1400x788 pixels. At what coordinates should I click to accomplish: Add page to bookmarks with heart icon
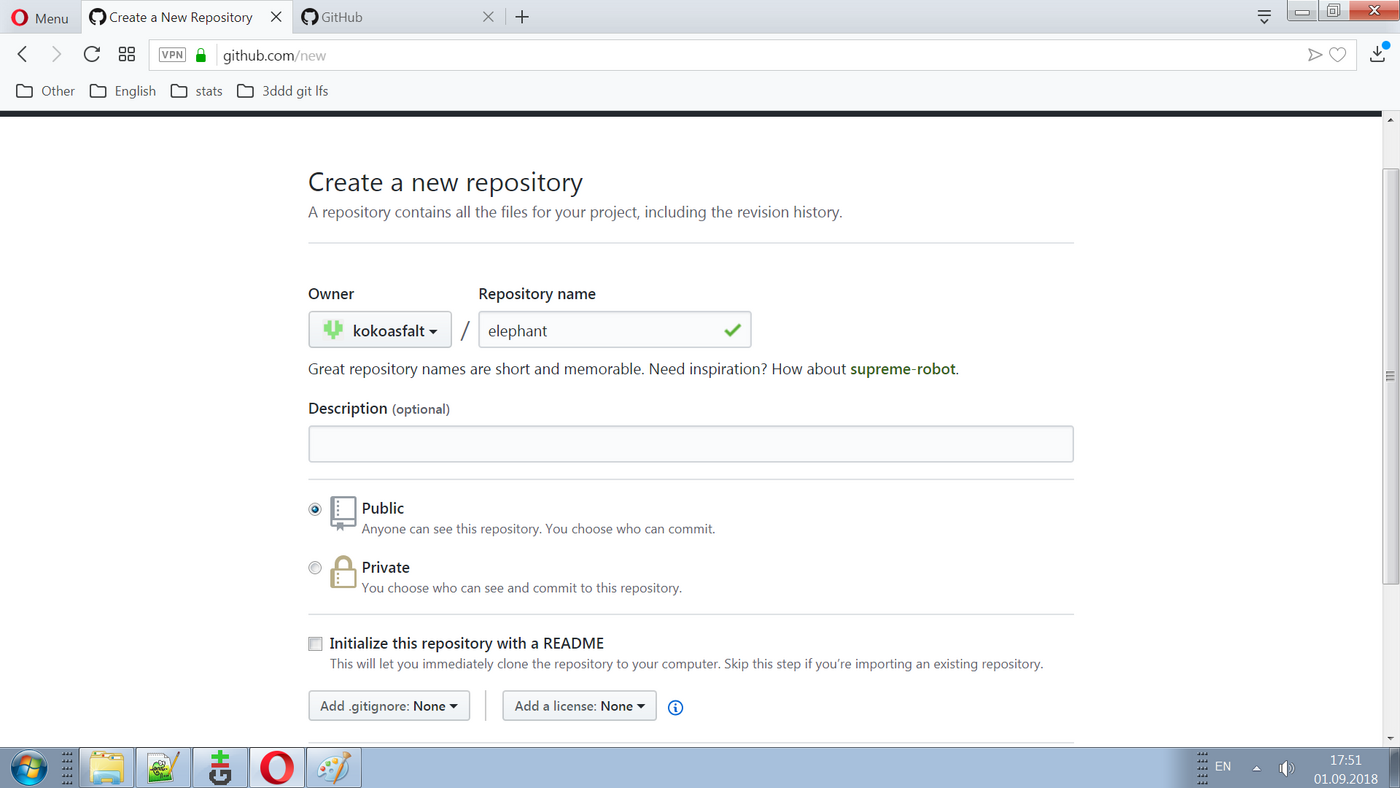coord(1337,55)
